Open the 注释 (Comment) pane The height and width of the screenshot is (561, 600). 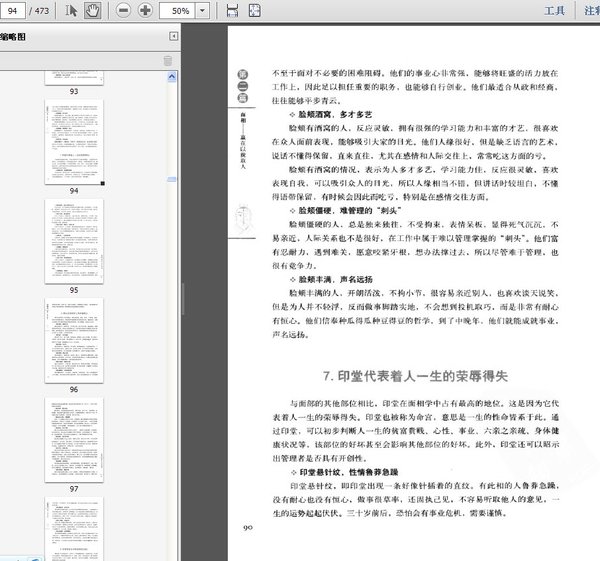[x=591, y=11]
